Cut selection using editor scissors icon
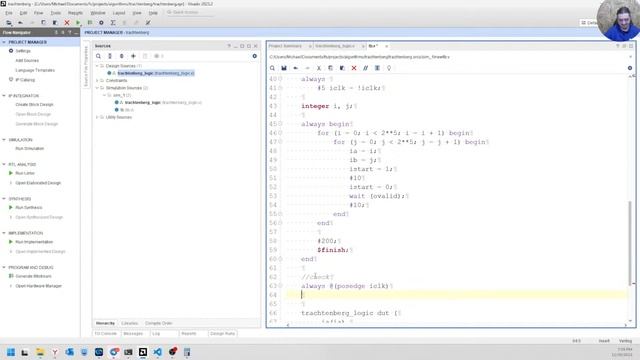The image size is (640, 360). (x=319, y=68)
